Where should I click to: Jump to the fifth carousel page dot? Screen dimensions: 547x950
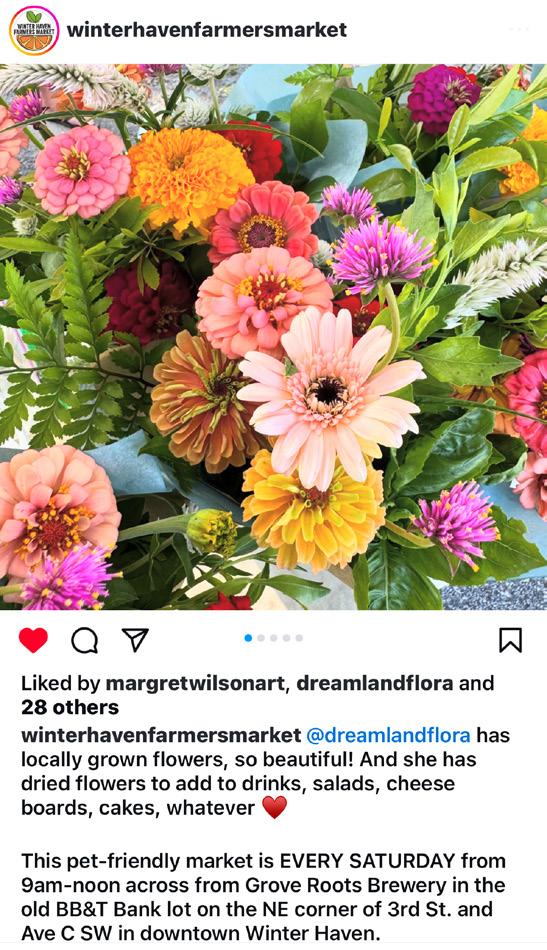click(x=299, y=637)
